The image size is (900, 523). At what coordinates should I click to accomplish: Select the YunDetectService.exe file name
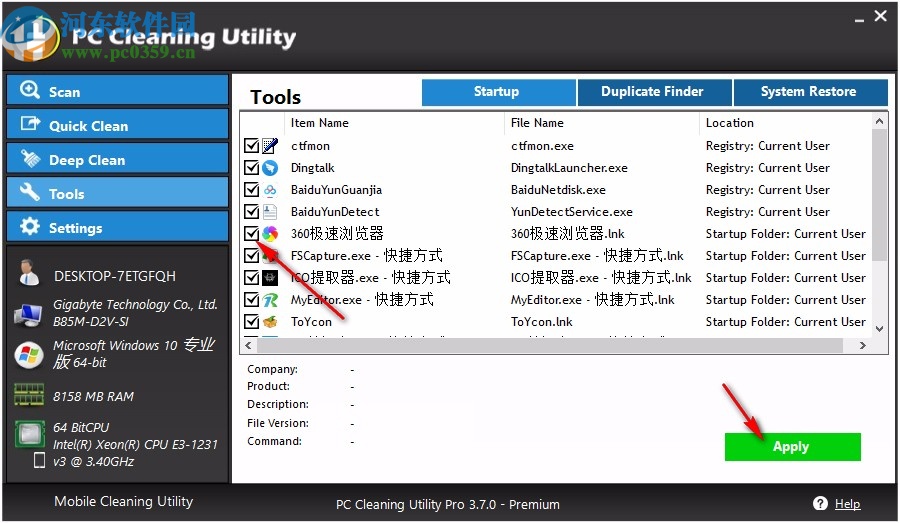coord(572,212)
